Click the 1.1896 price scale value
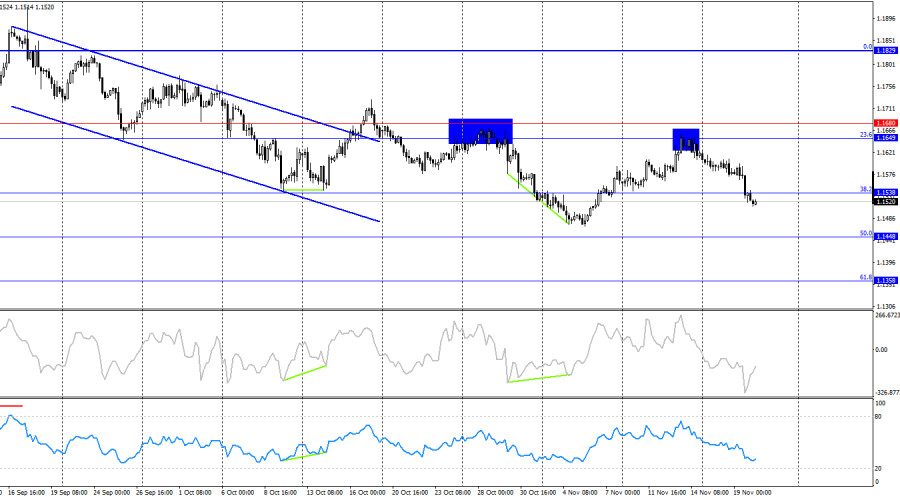Viewport: 900px width, 500px height. pos(886,19)
